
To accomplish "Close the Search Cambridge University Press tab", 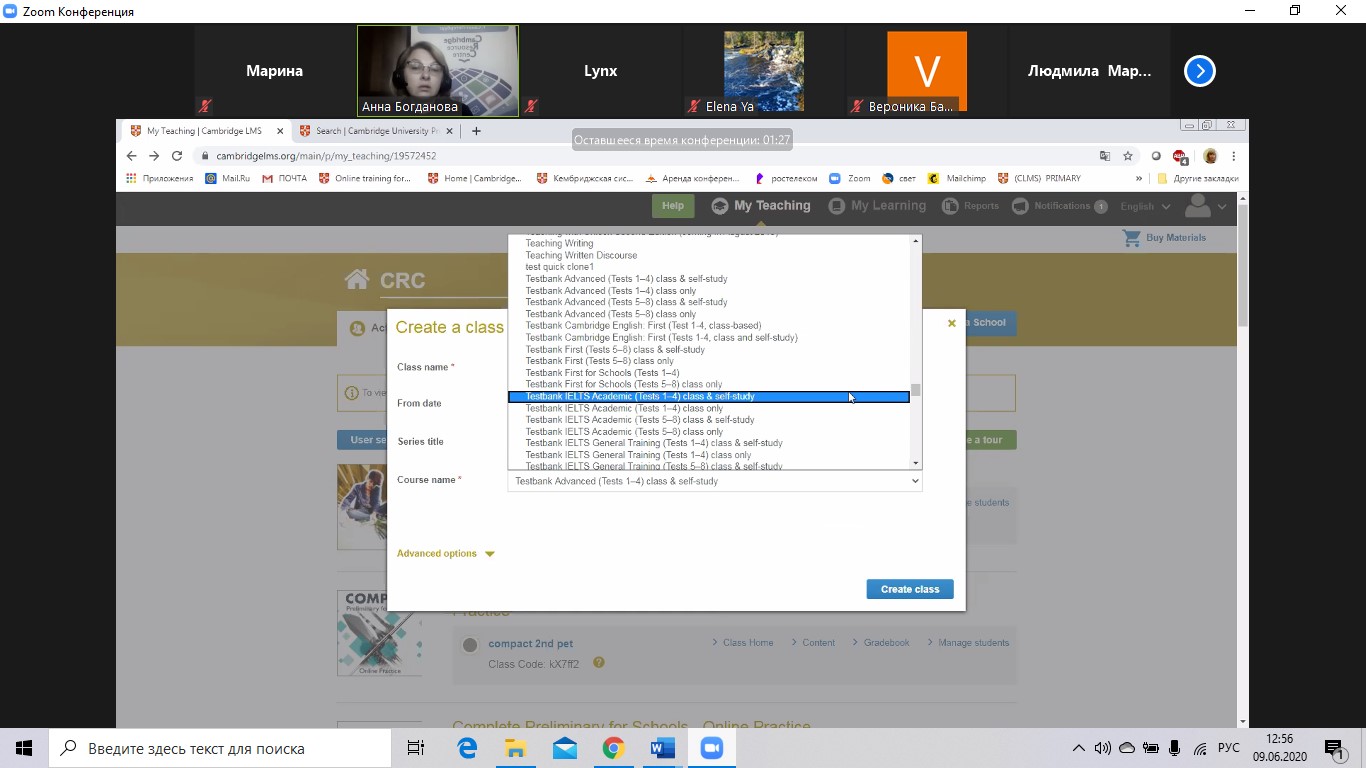I will [449, 131].
